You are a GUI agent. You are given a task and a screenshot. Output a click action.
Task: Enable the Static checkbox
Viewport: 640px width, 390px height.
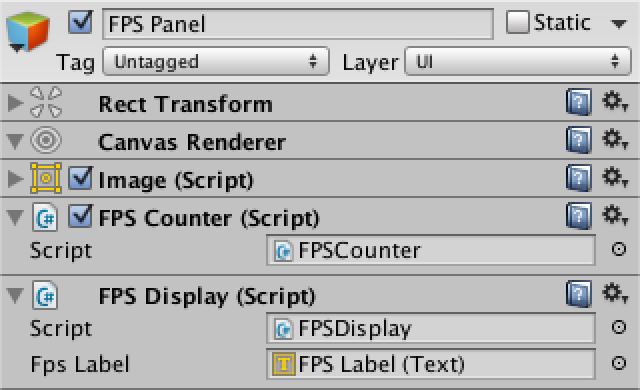(517, 22)
